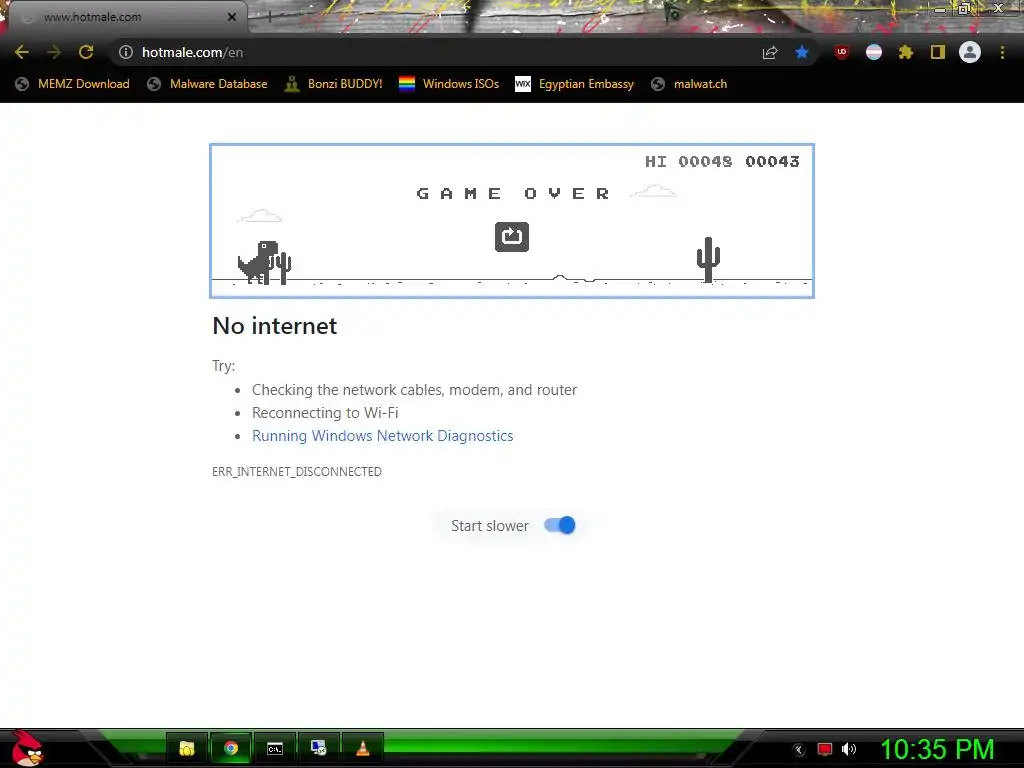View site information icon in address bar
Image resolution: width=1024 pixels, height=768 pixels.
point(125,52)
